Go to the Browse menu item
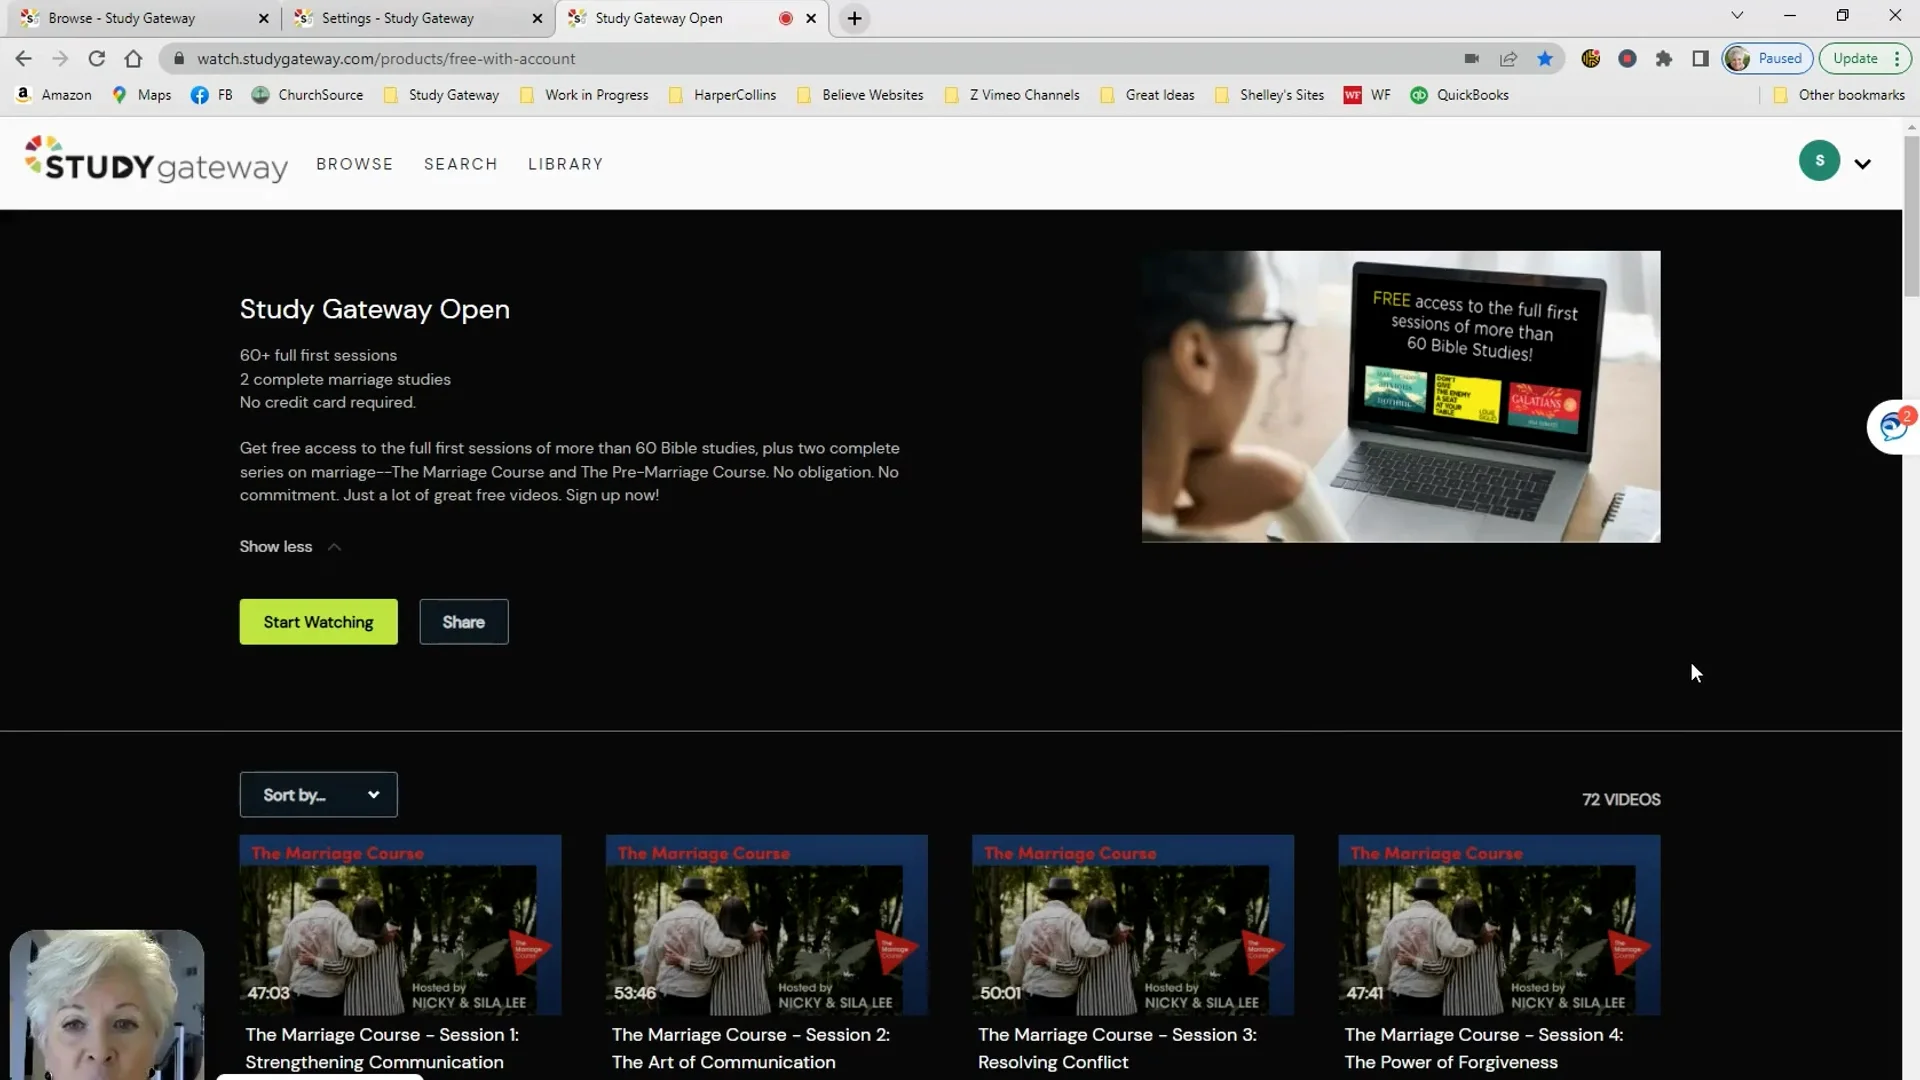The height and width of the screenshot is (1080, 1920). (x=354, y=164)
